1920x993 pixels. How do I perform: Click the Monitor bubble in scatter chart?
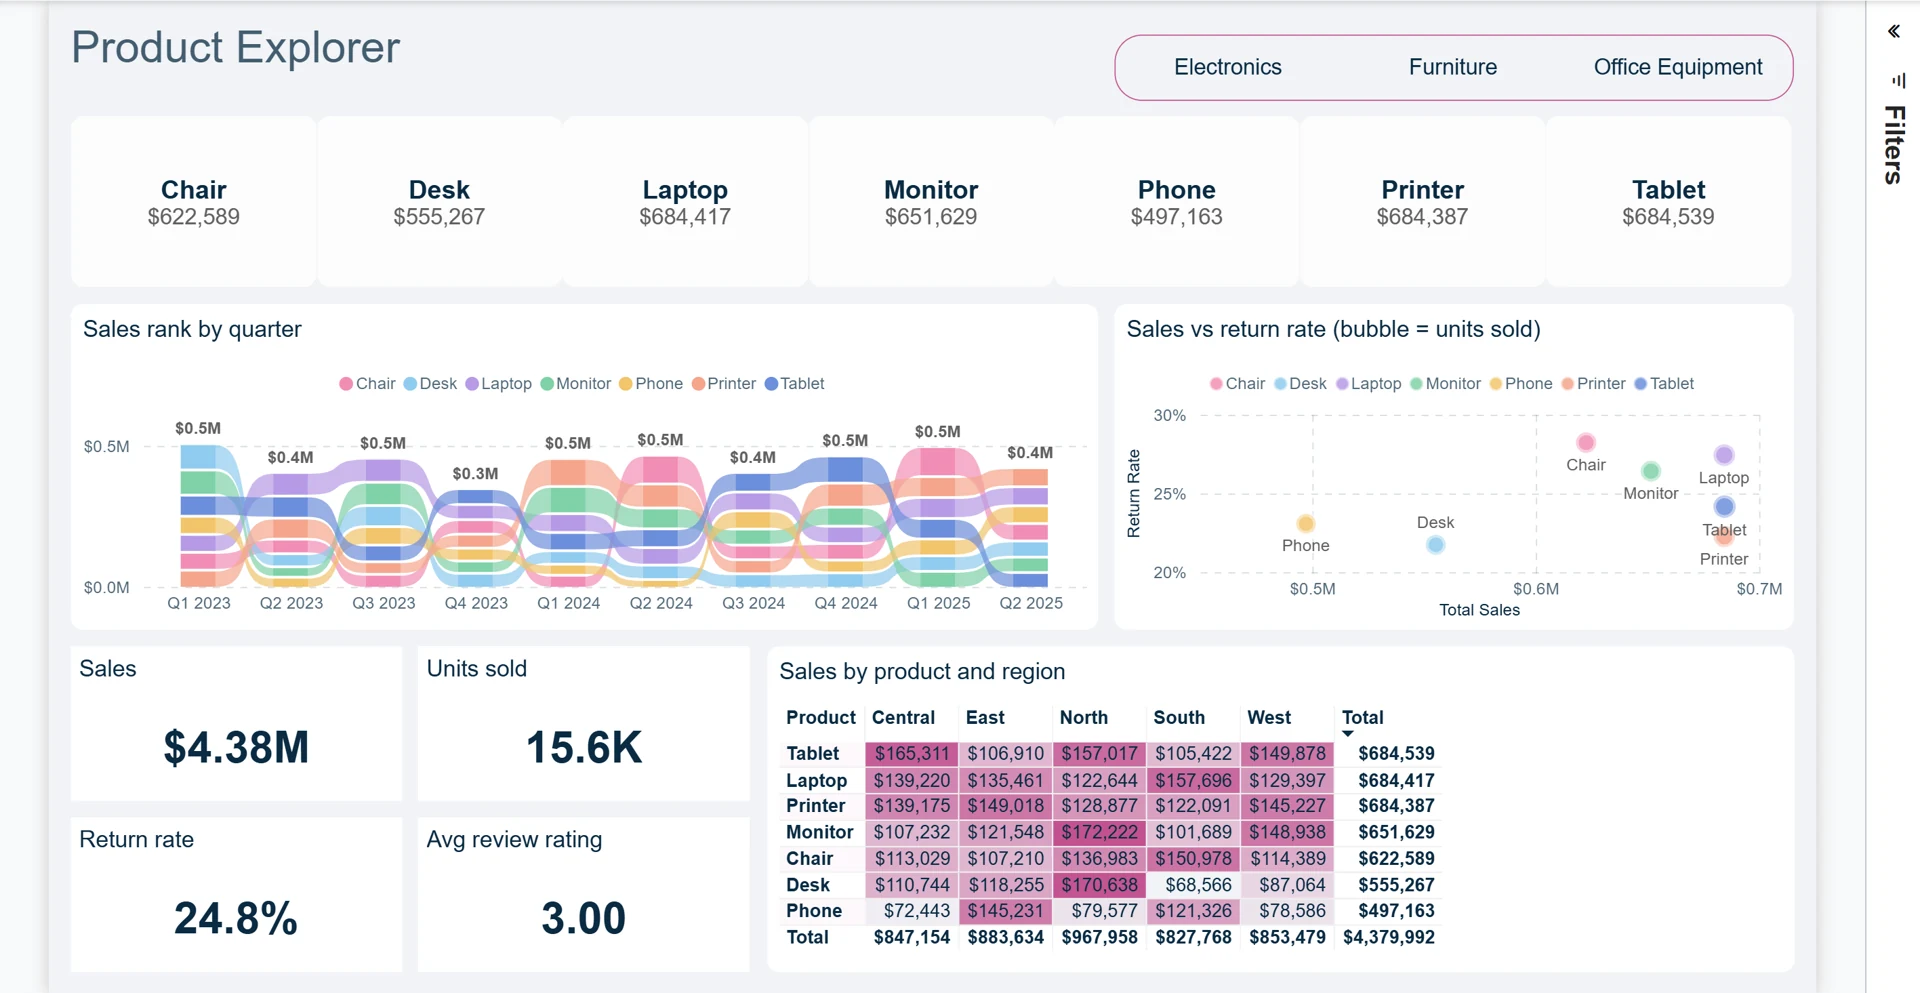[1651, 470]
